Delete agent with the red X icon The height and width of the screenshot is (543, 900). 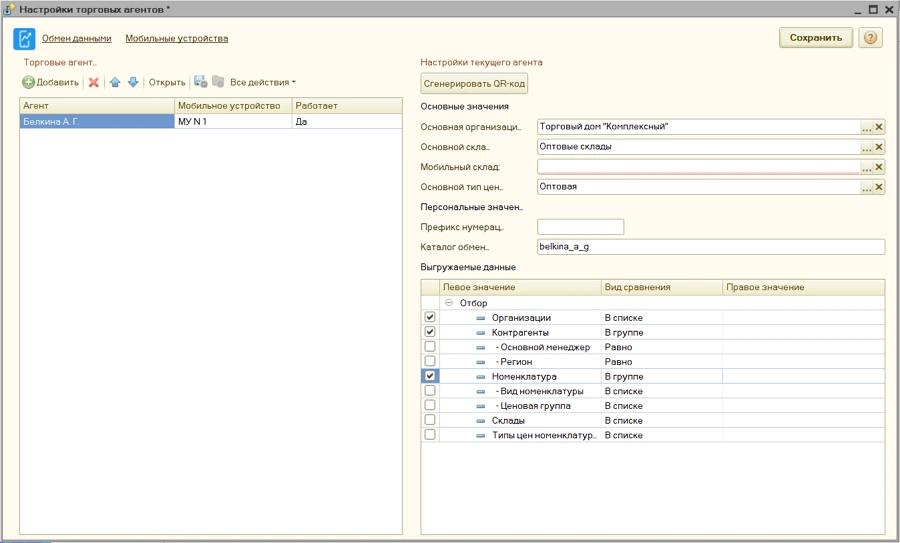click(94, 82)
